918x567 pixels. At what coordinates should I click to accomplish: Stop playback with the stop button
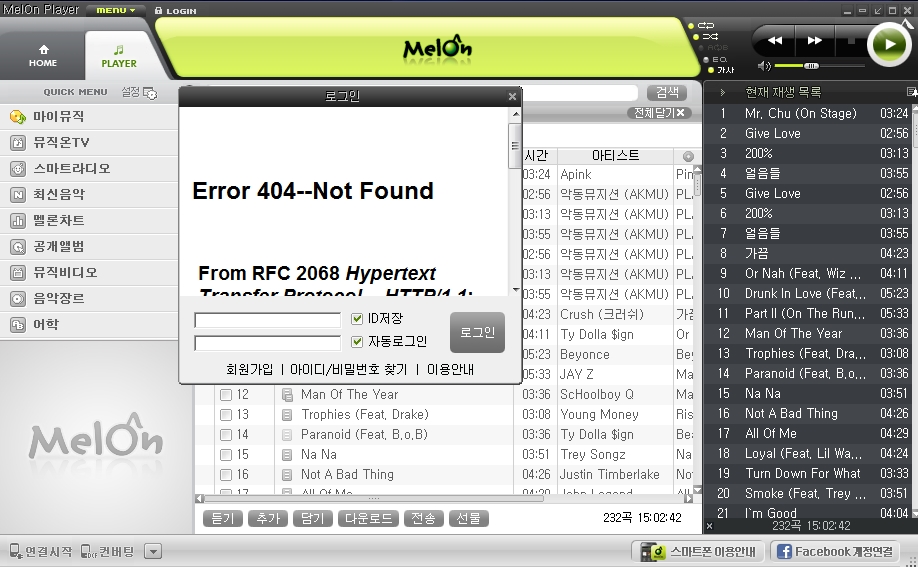pos(851,40)
